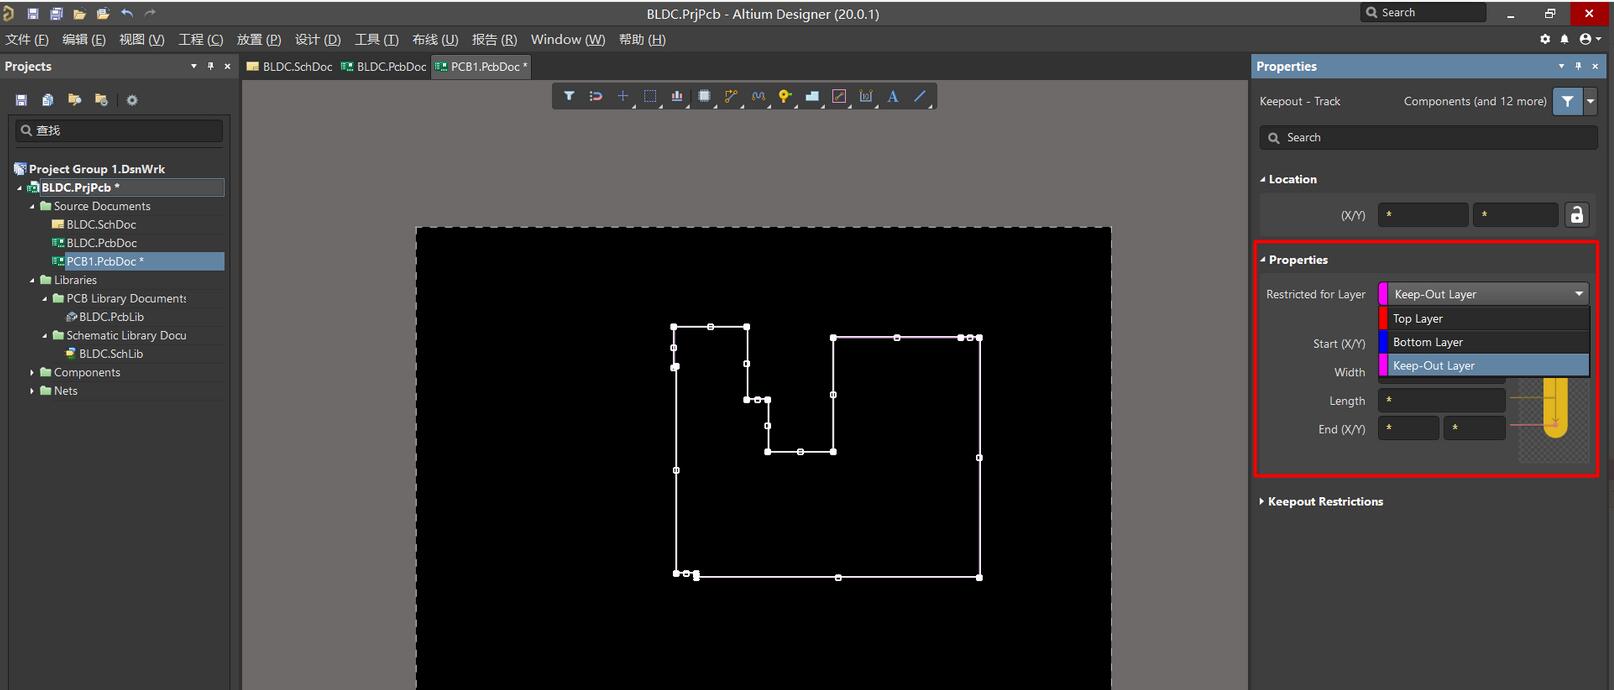Image resolution: width=1614 pixels, height=690 pixels.
Task: Open the filter button dropdown arrow
Action: 1590,101
